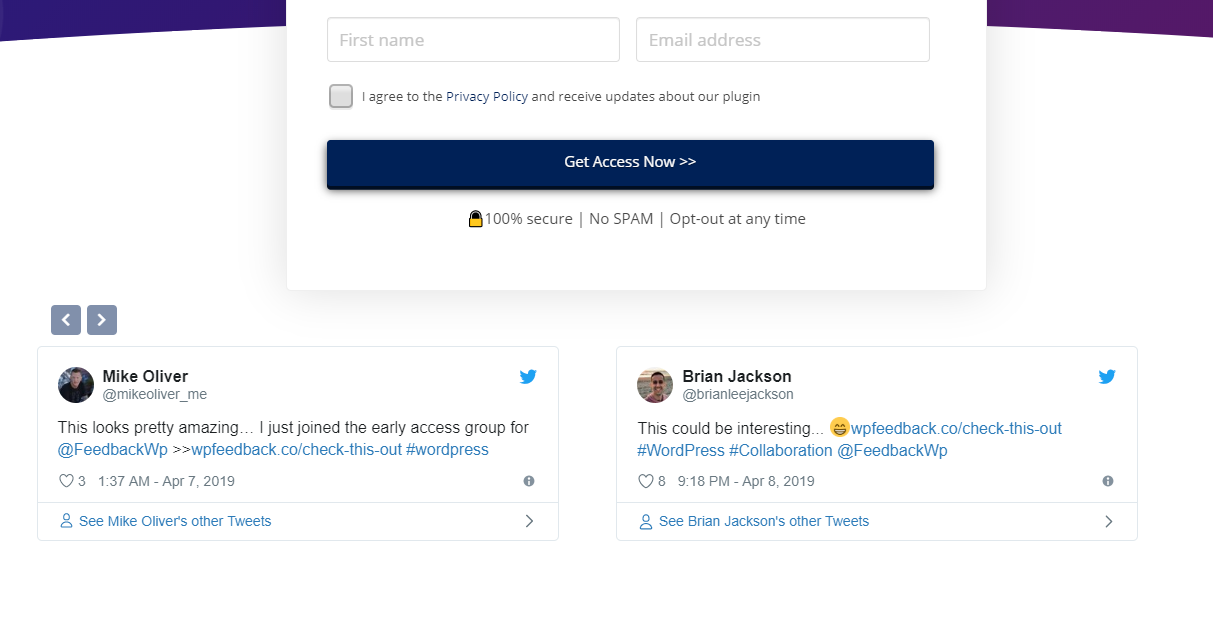Open @mikeoliver_me handle link
Viewport: 1213px width, 641px height.
(x=155, y=394)
